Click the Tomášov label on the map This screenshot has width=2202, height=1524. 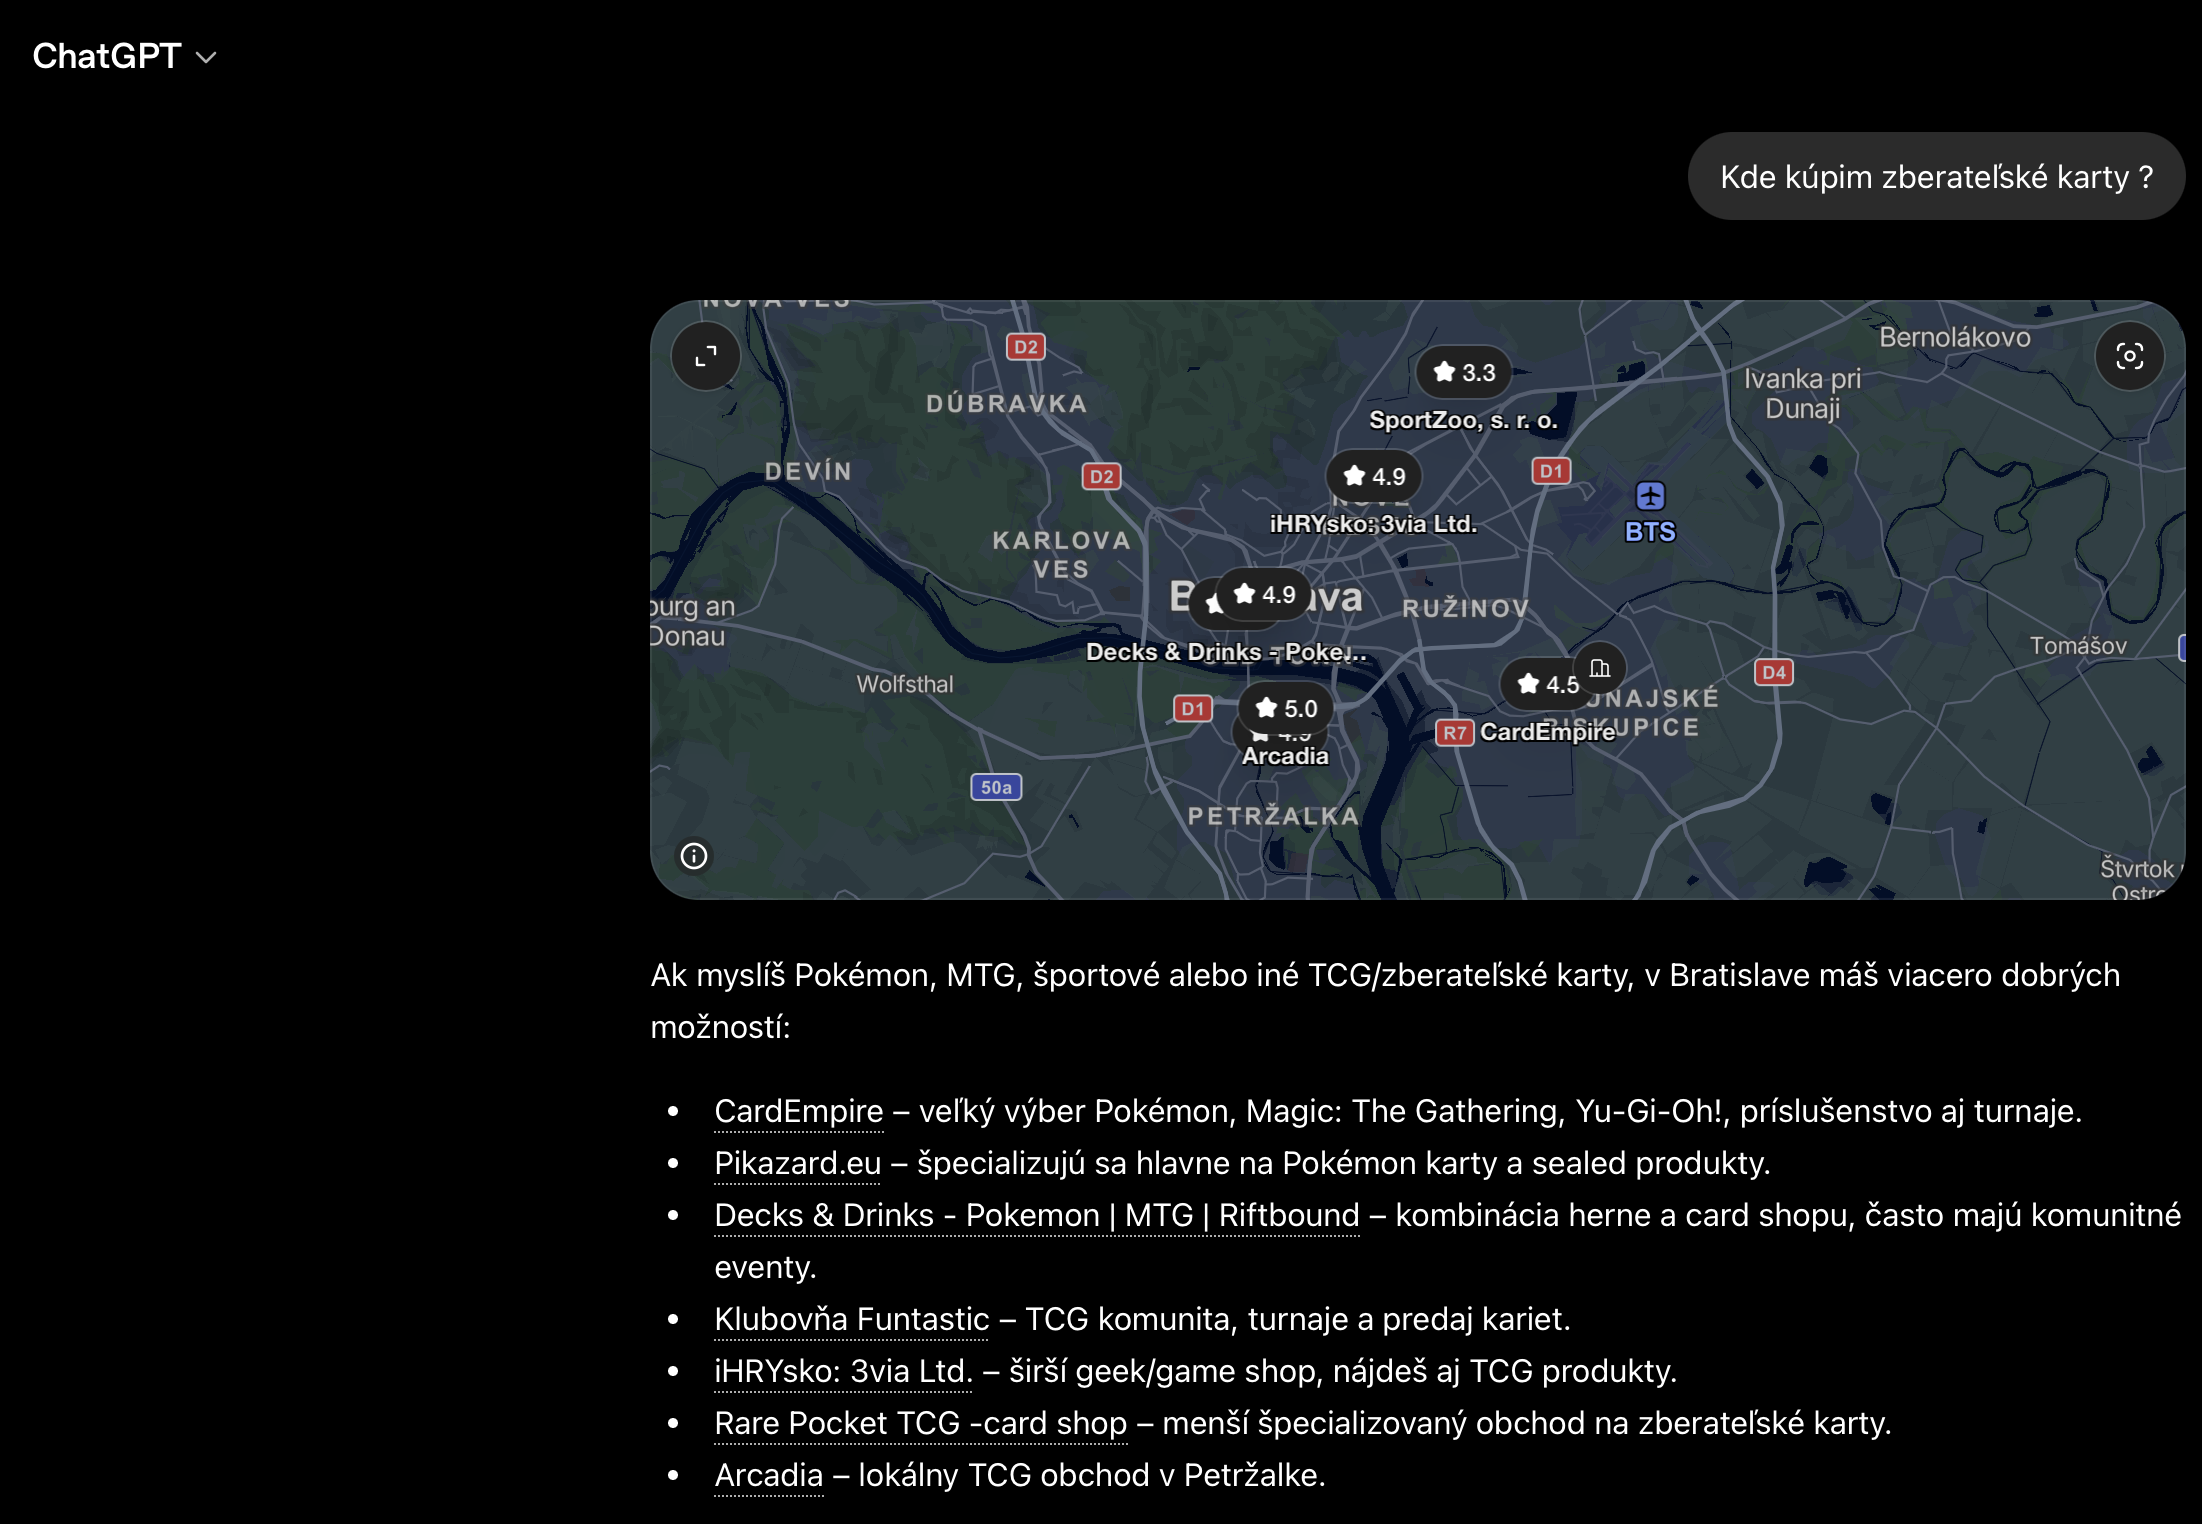click(2078, 647)
